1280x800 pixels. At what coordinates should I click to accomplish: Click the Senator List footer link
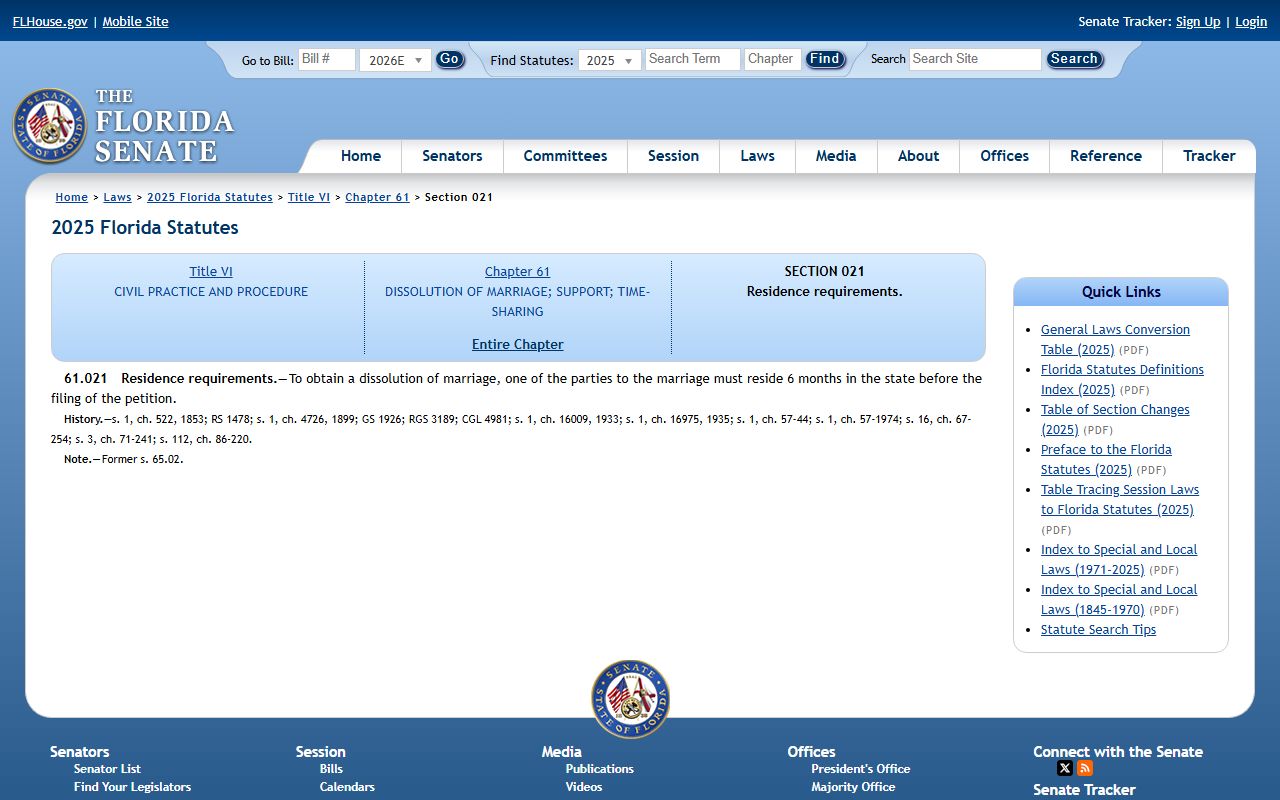coord(107,769)
